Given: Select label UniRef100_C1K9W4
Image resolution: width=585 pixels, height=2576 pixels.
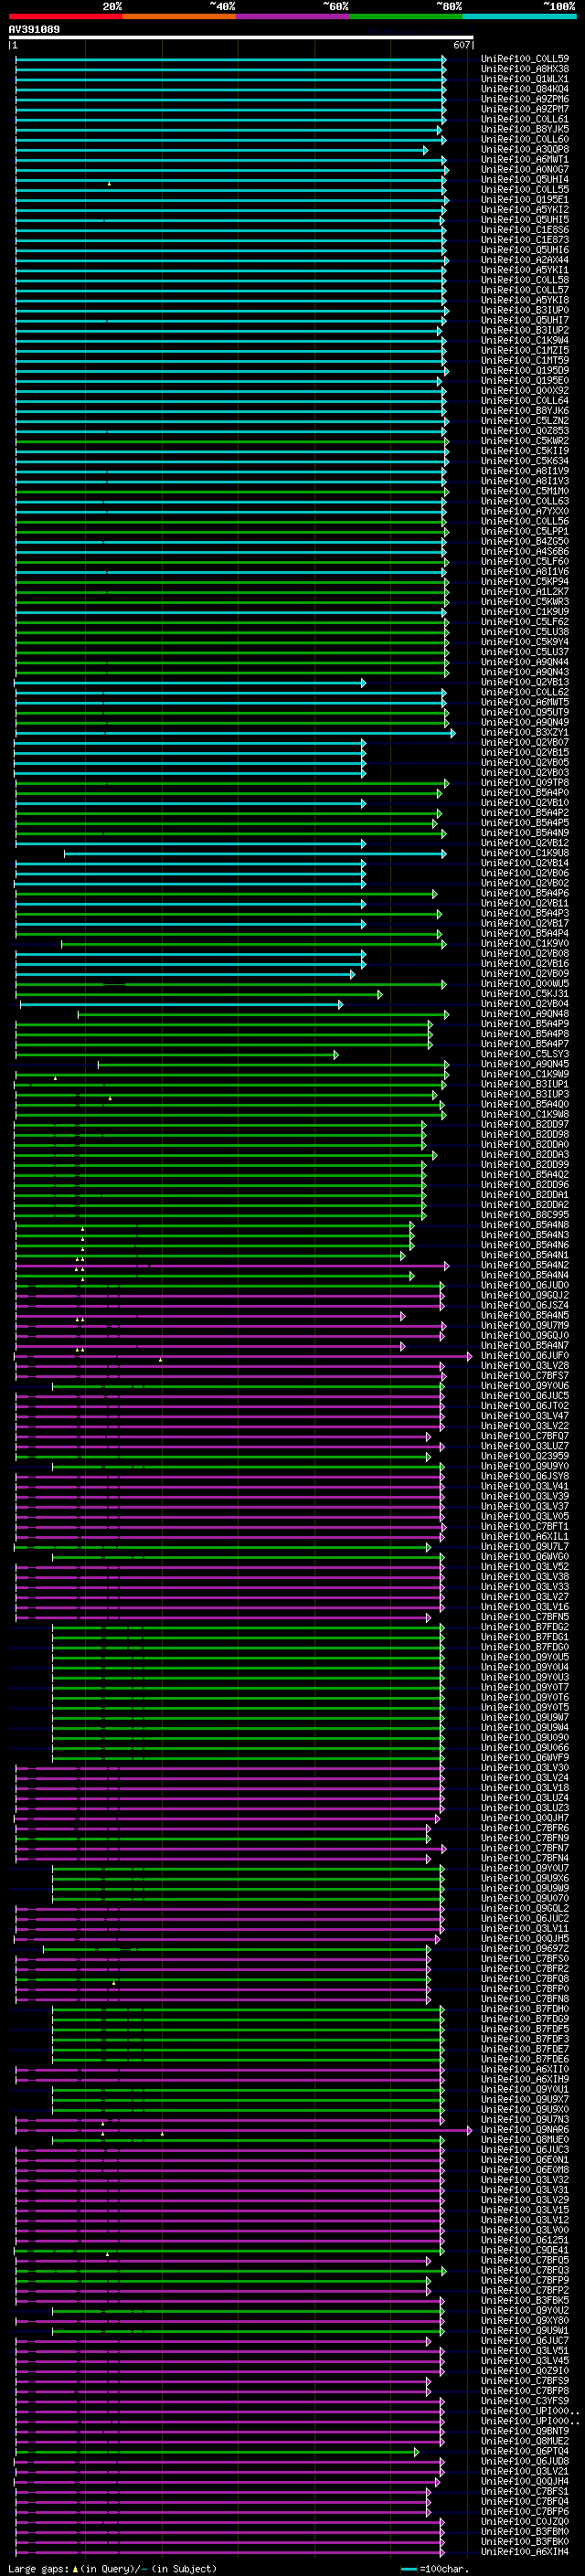Looking at the screenshot, I should 525,341.
